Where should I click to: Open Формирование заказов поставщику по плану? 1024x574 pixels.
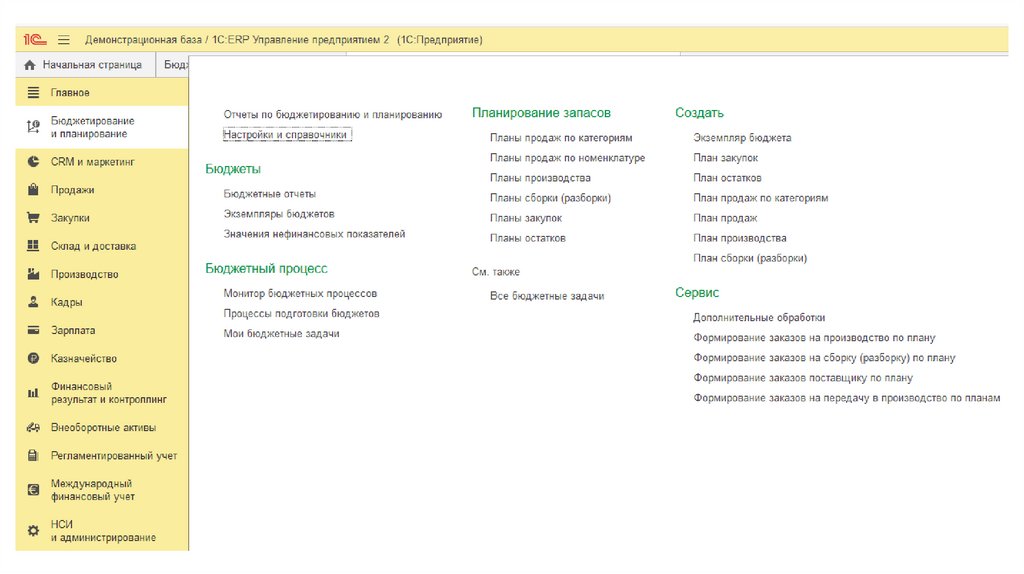pos(803,378)
